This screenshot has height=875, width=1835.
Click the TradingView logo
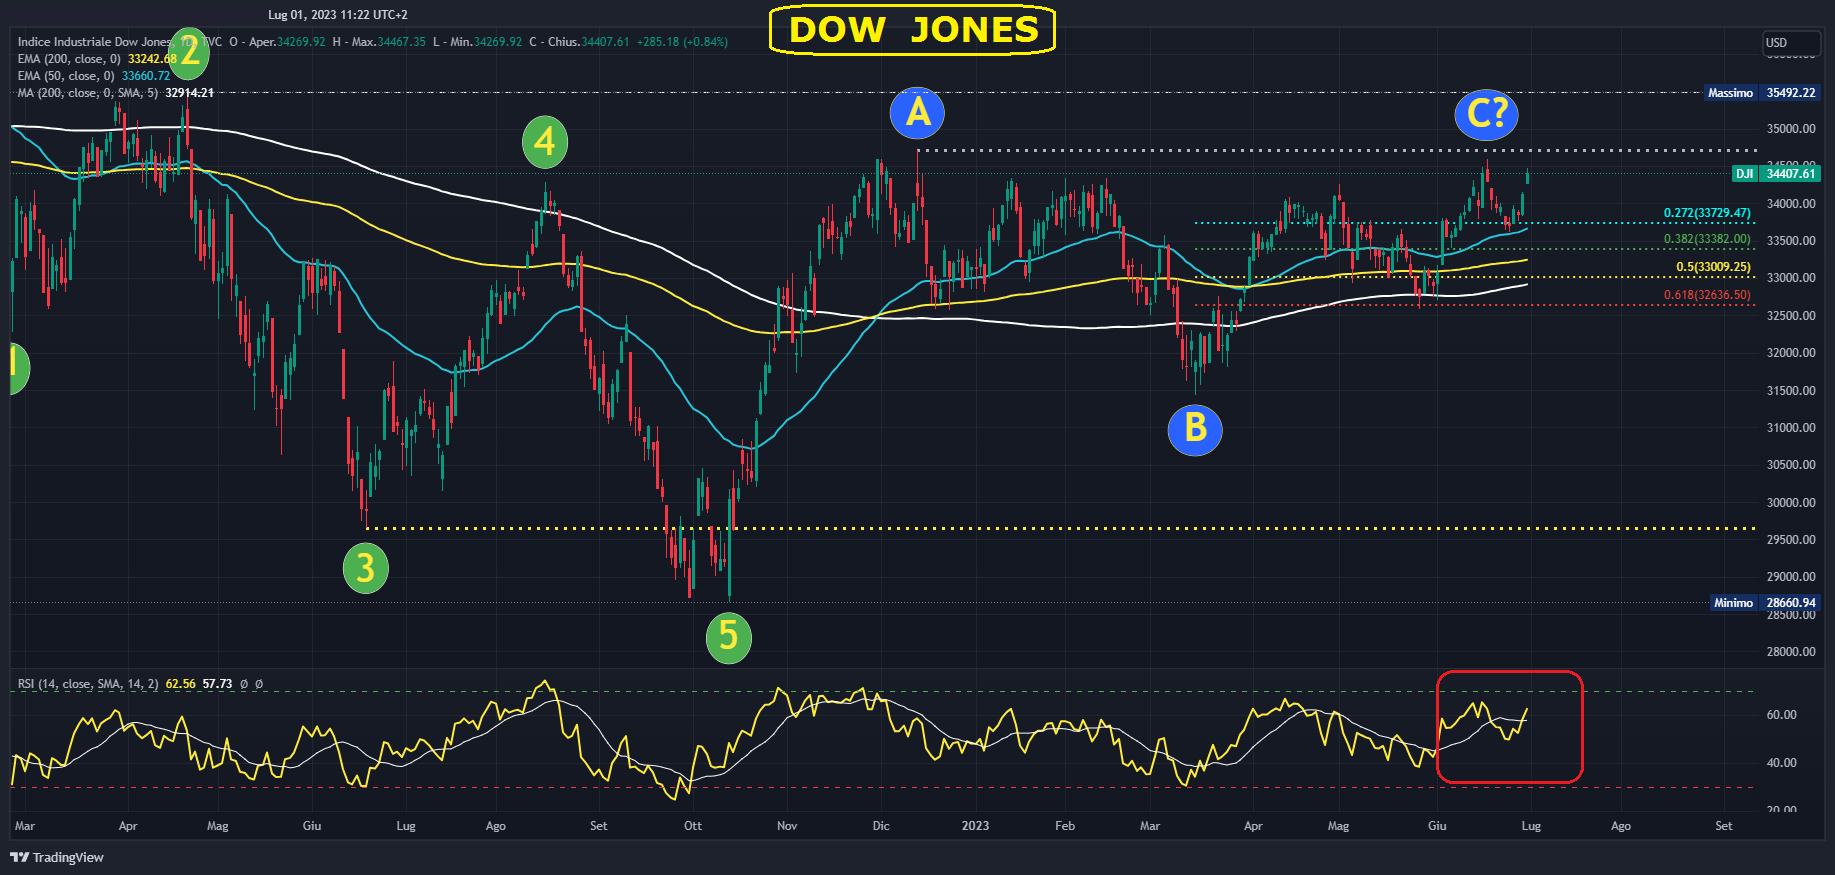coord(57,857)
